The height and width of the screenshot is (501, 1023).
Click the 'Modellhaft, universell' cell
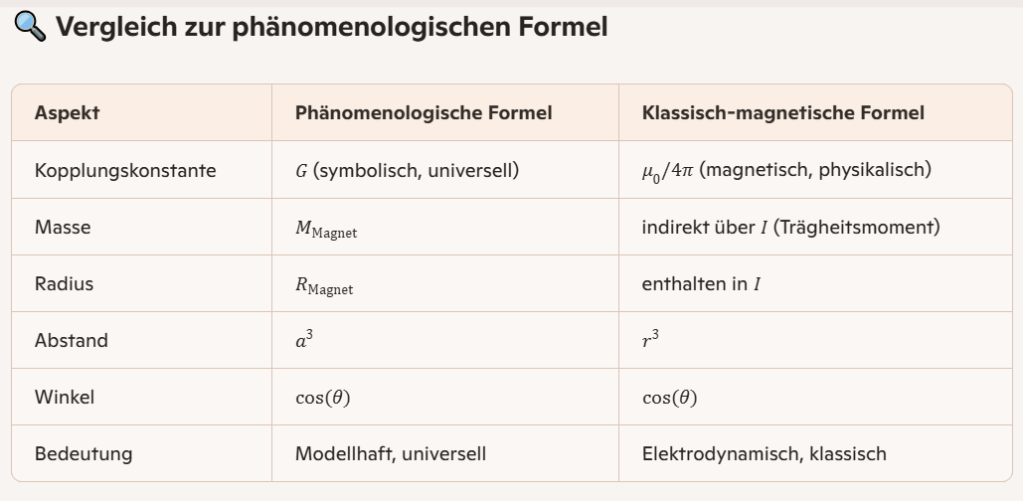390,454
